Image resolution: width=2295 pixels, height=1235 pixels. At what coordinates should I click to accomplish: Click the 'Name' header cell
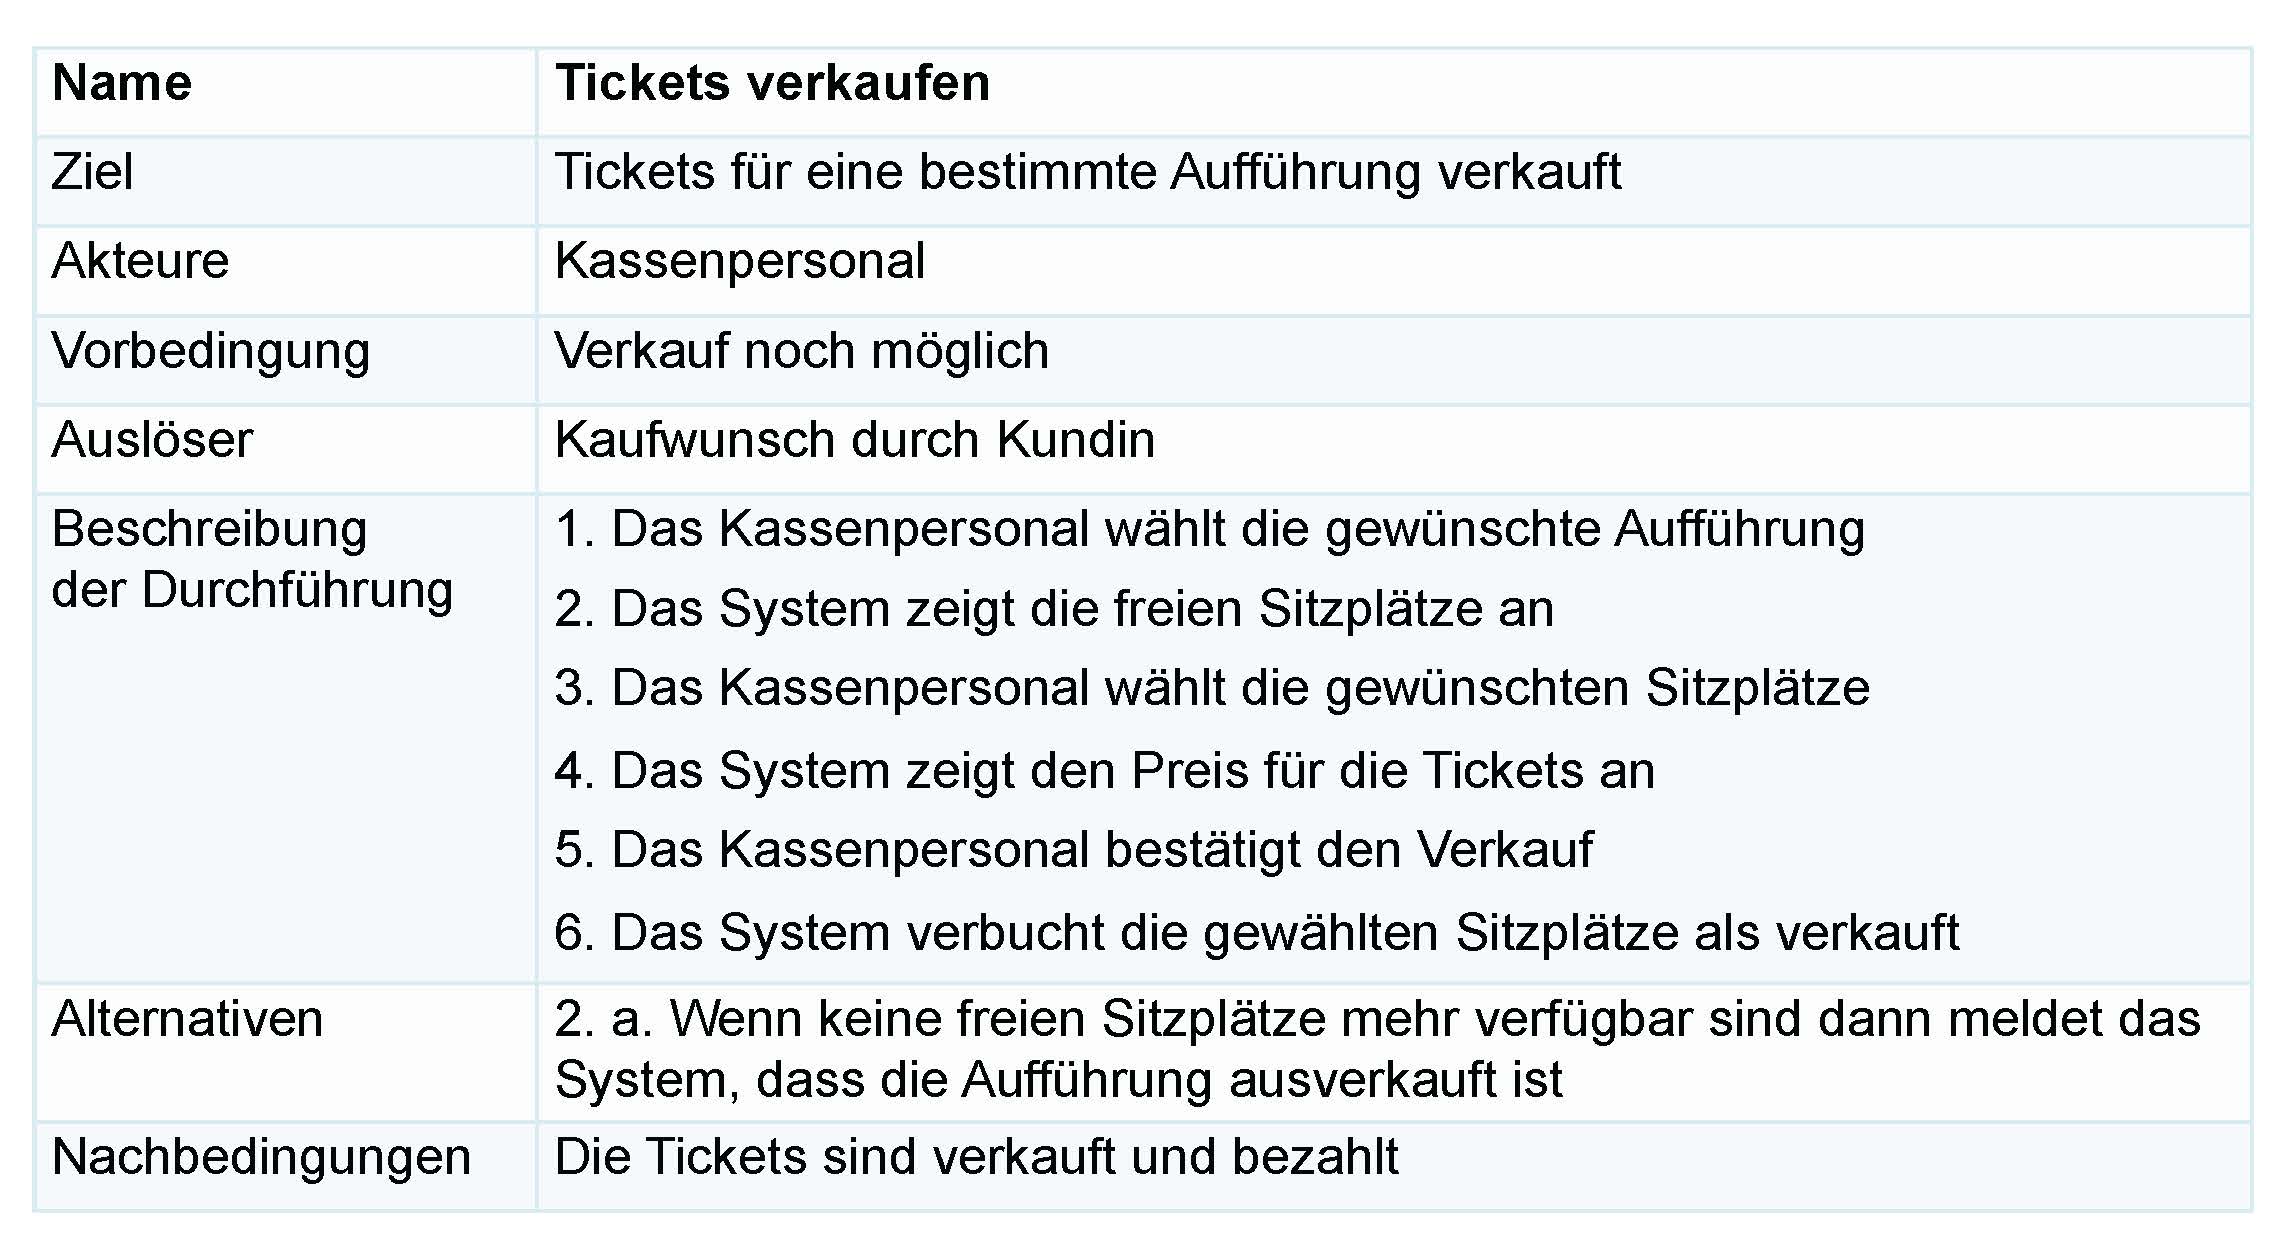pos(121,83)
